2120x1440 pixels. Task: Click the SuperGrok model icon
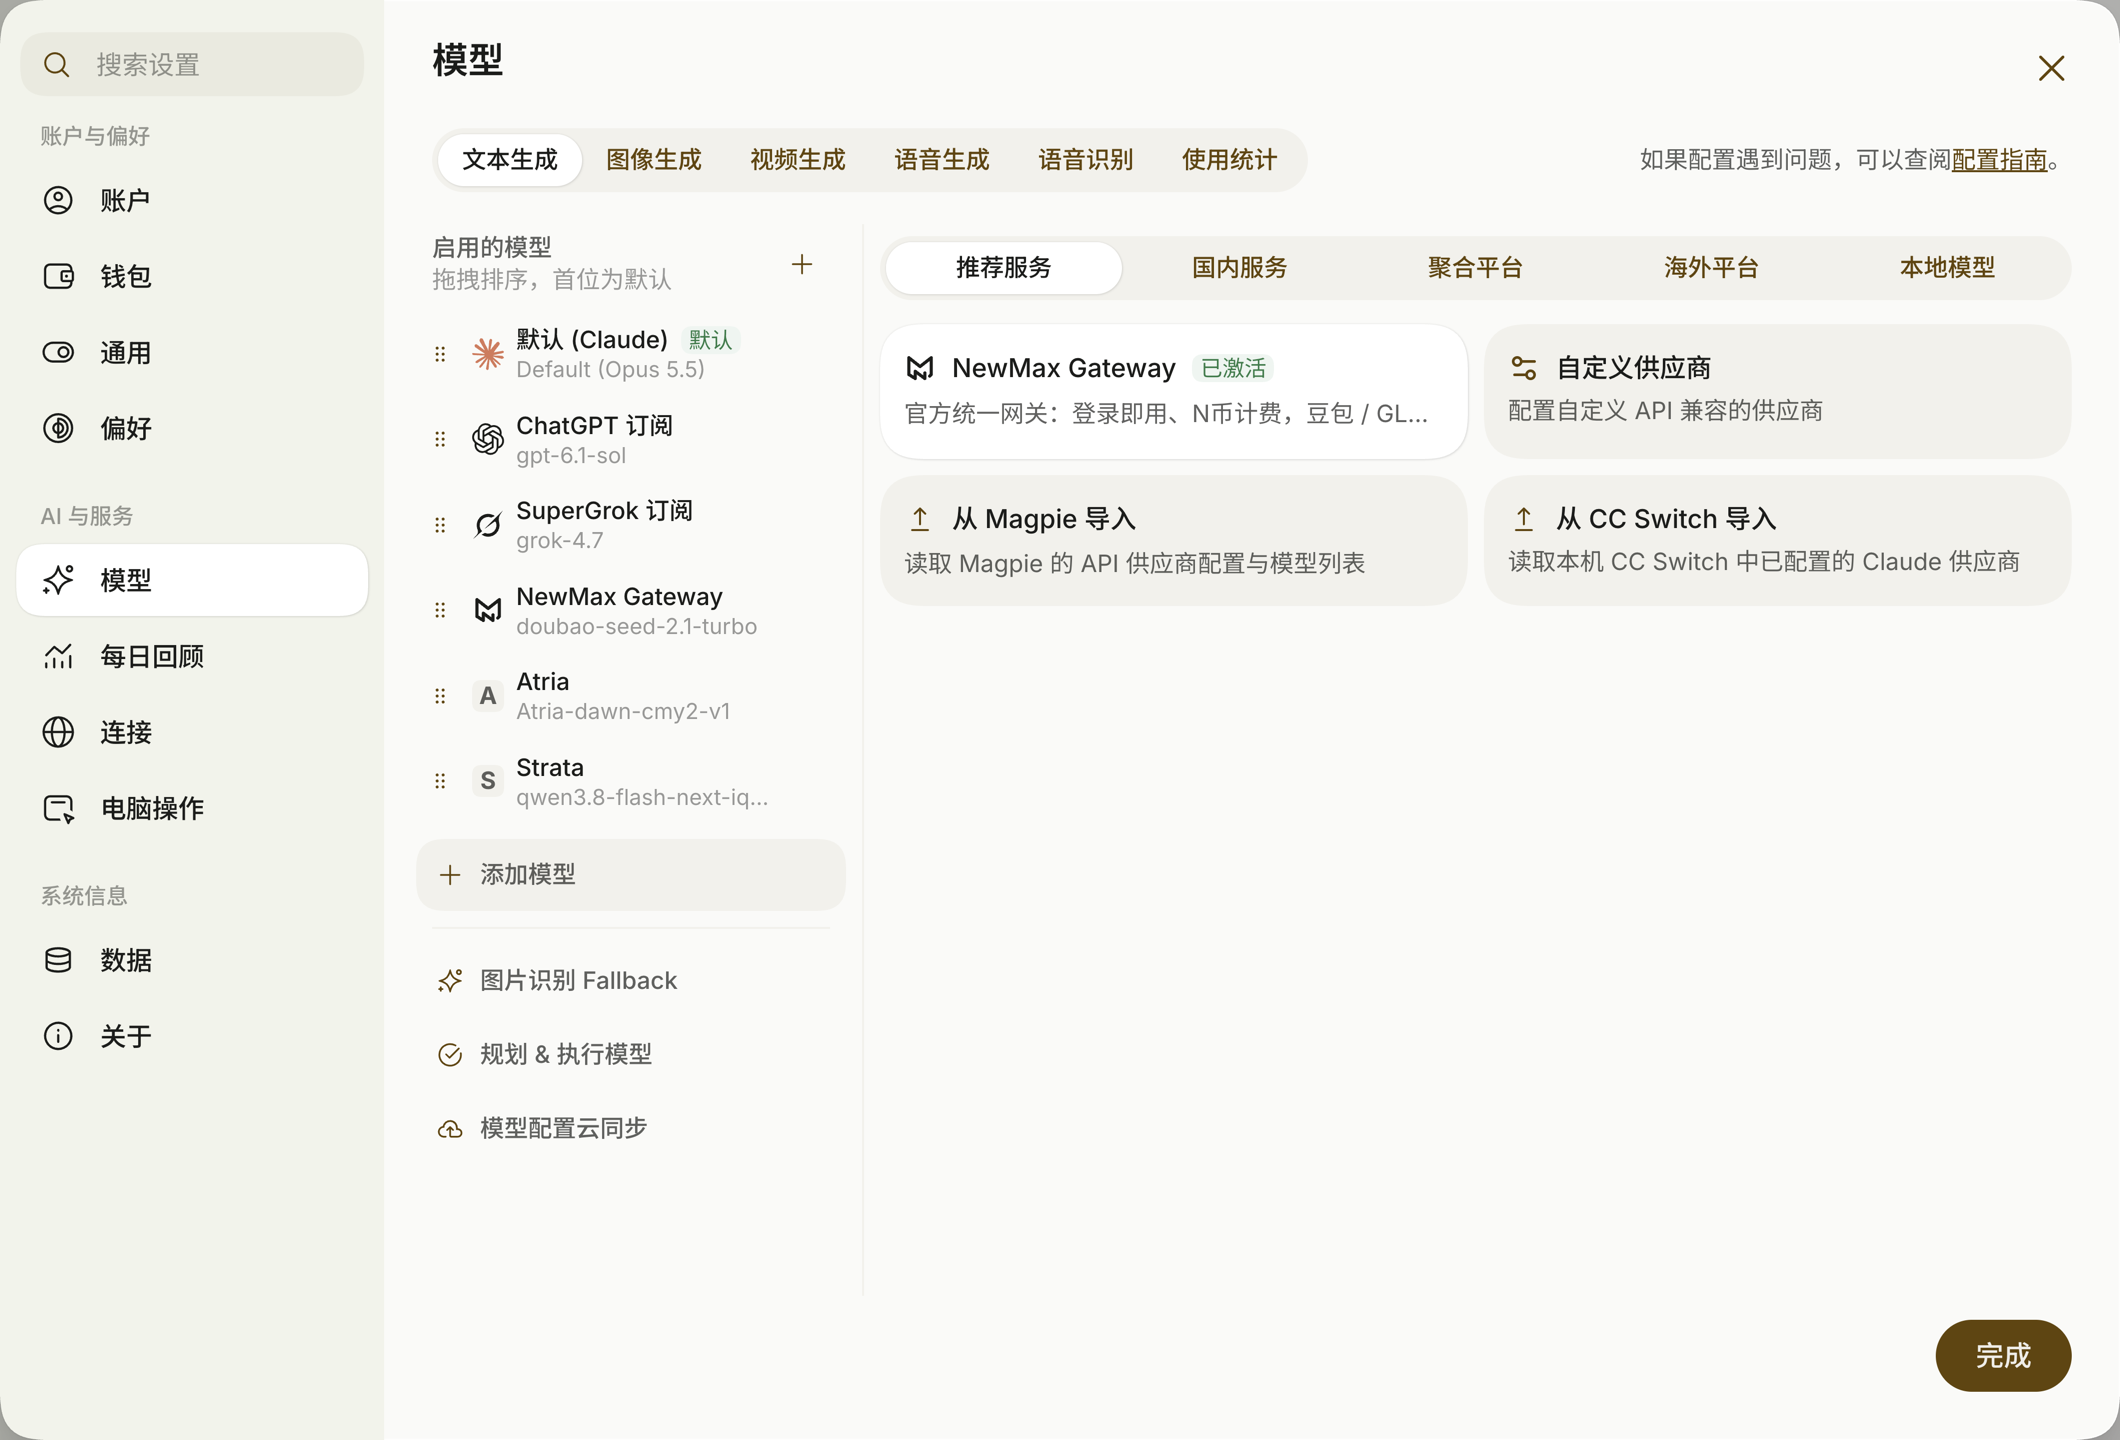[x=488, y=525]
